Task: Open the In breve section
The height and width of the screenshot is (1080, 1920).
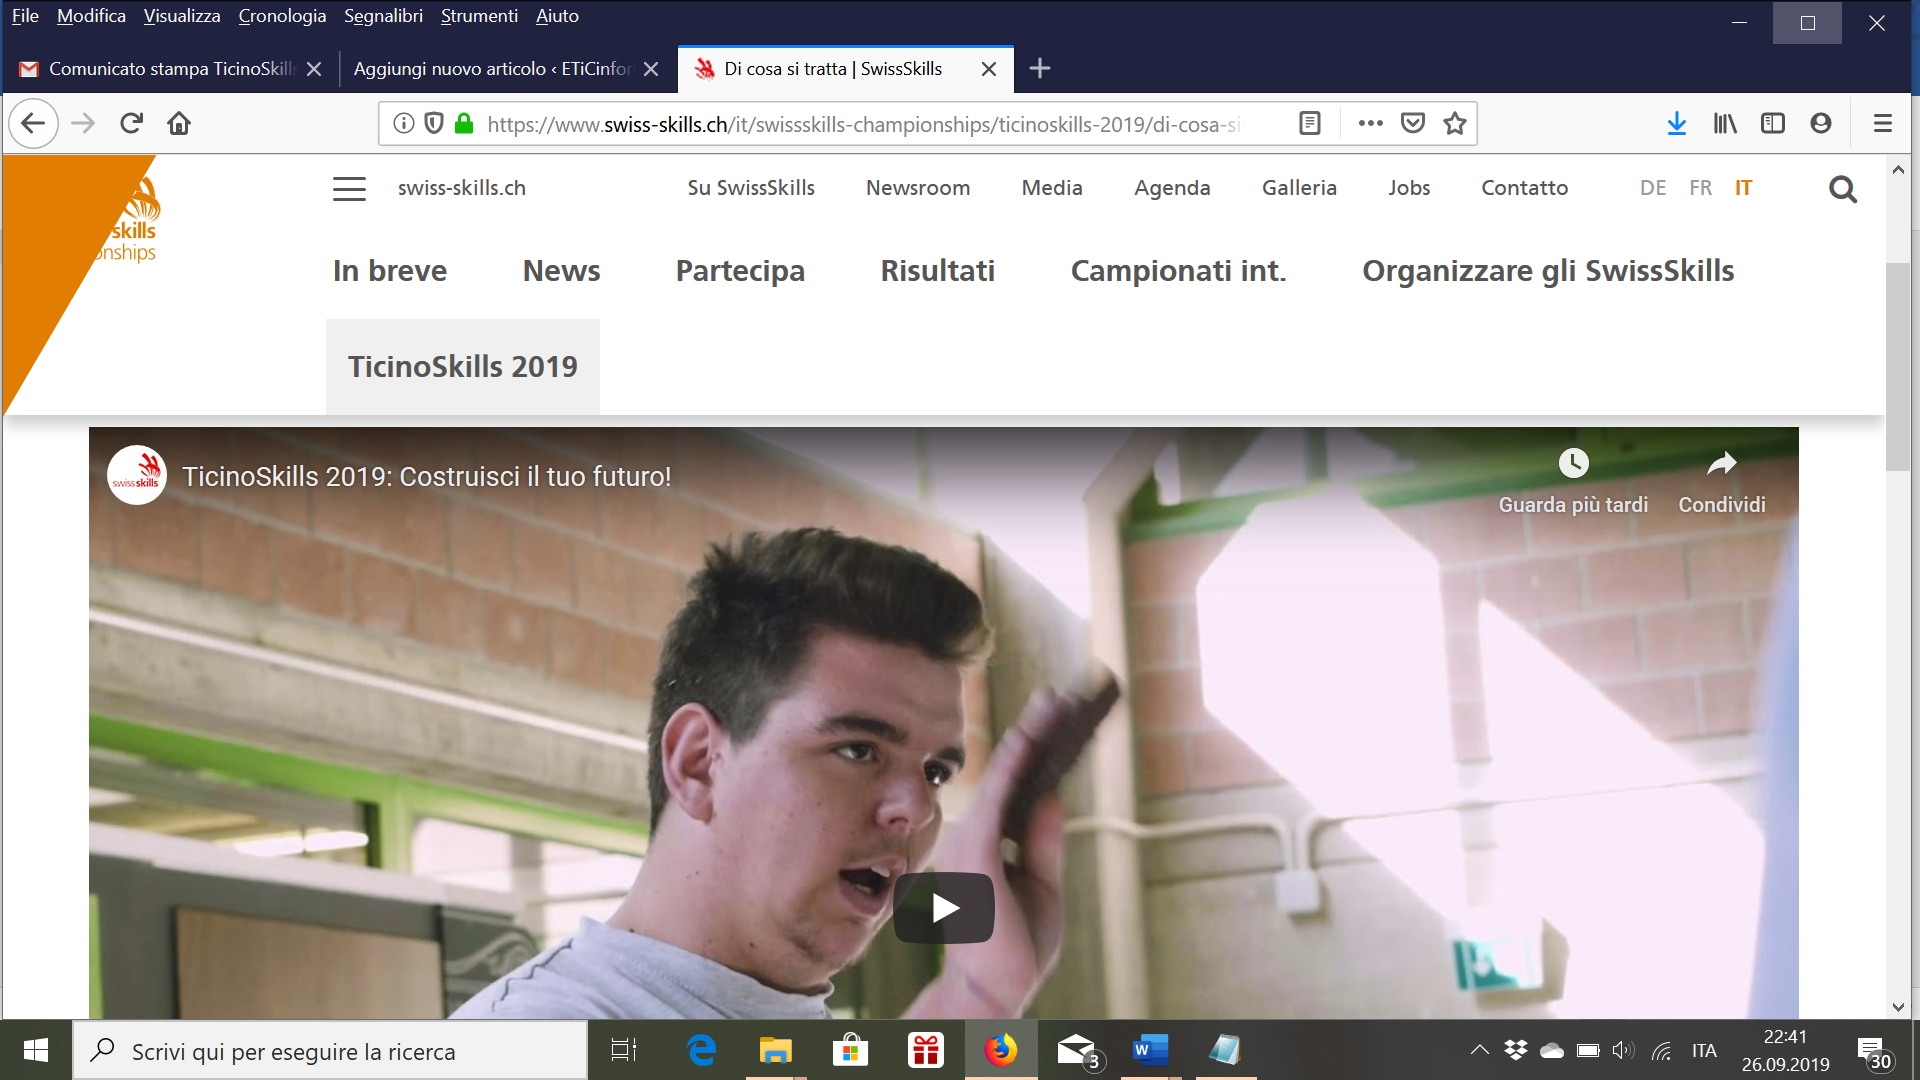Action: point(390,271)
